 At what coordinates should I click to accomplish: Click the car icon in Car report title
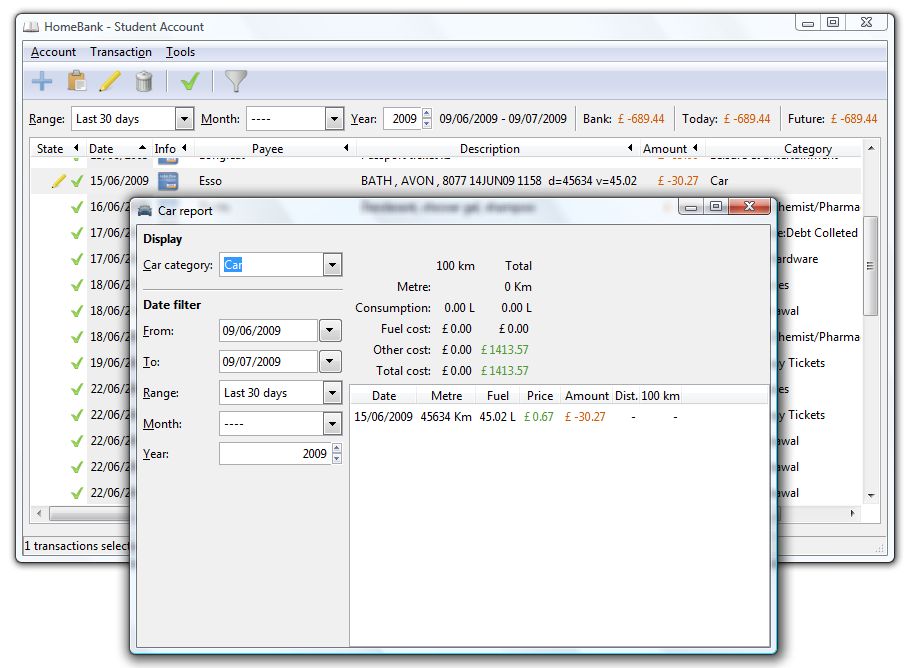(x=146, y=211)
